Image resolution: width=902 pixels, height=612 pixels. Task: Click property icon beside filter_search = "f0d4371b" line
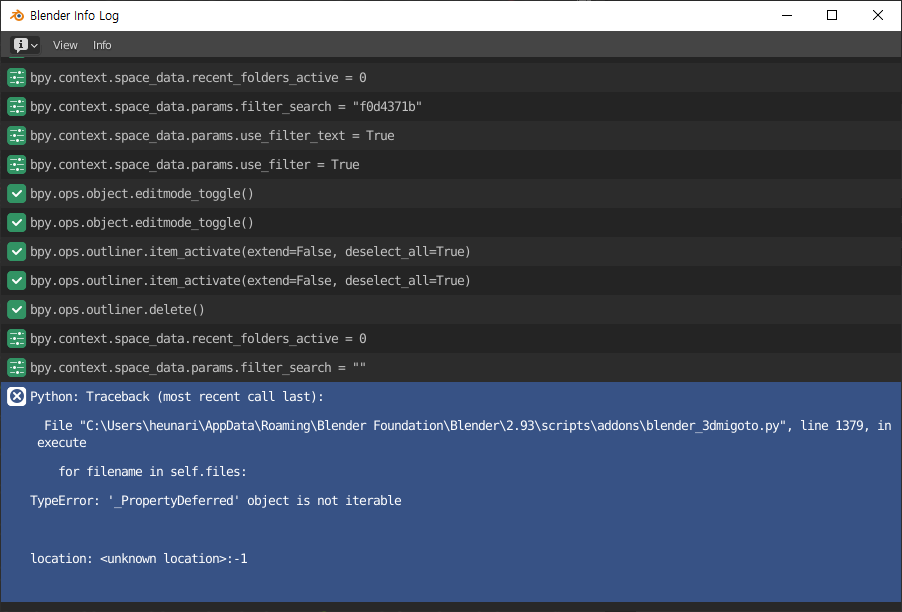pyautogui.click(x=17, y=106)
